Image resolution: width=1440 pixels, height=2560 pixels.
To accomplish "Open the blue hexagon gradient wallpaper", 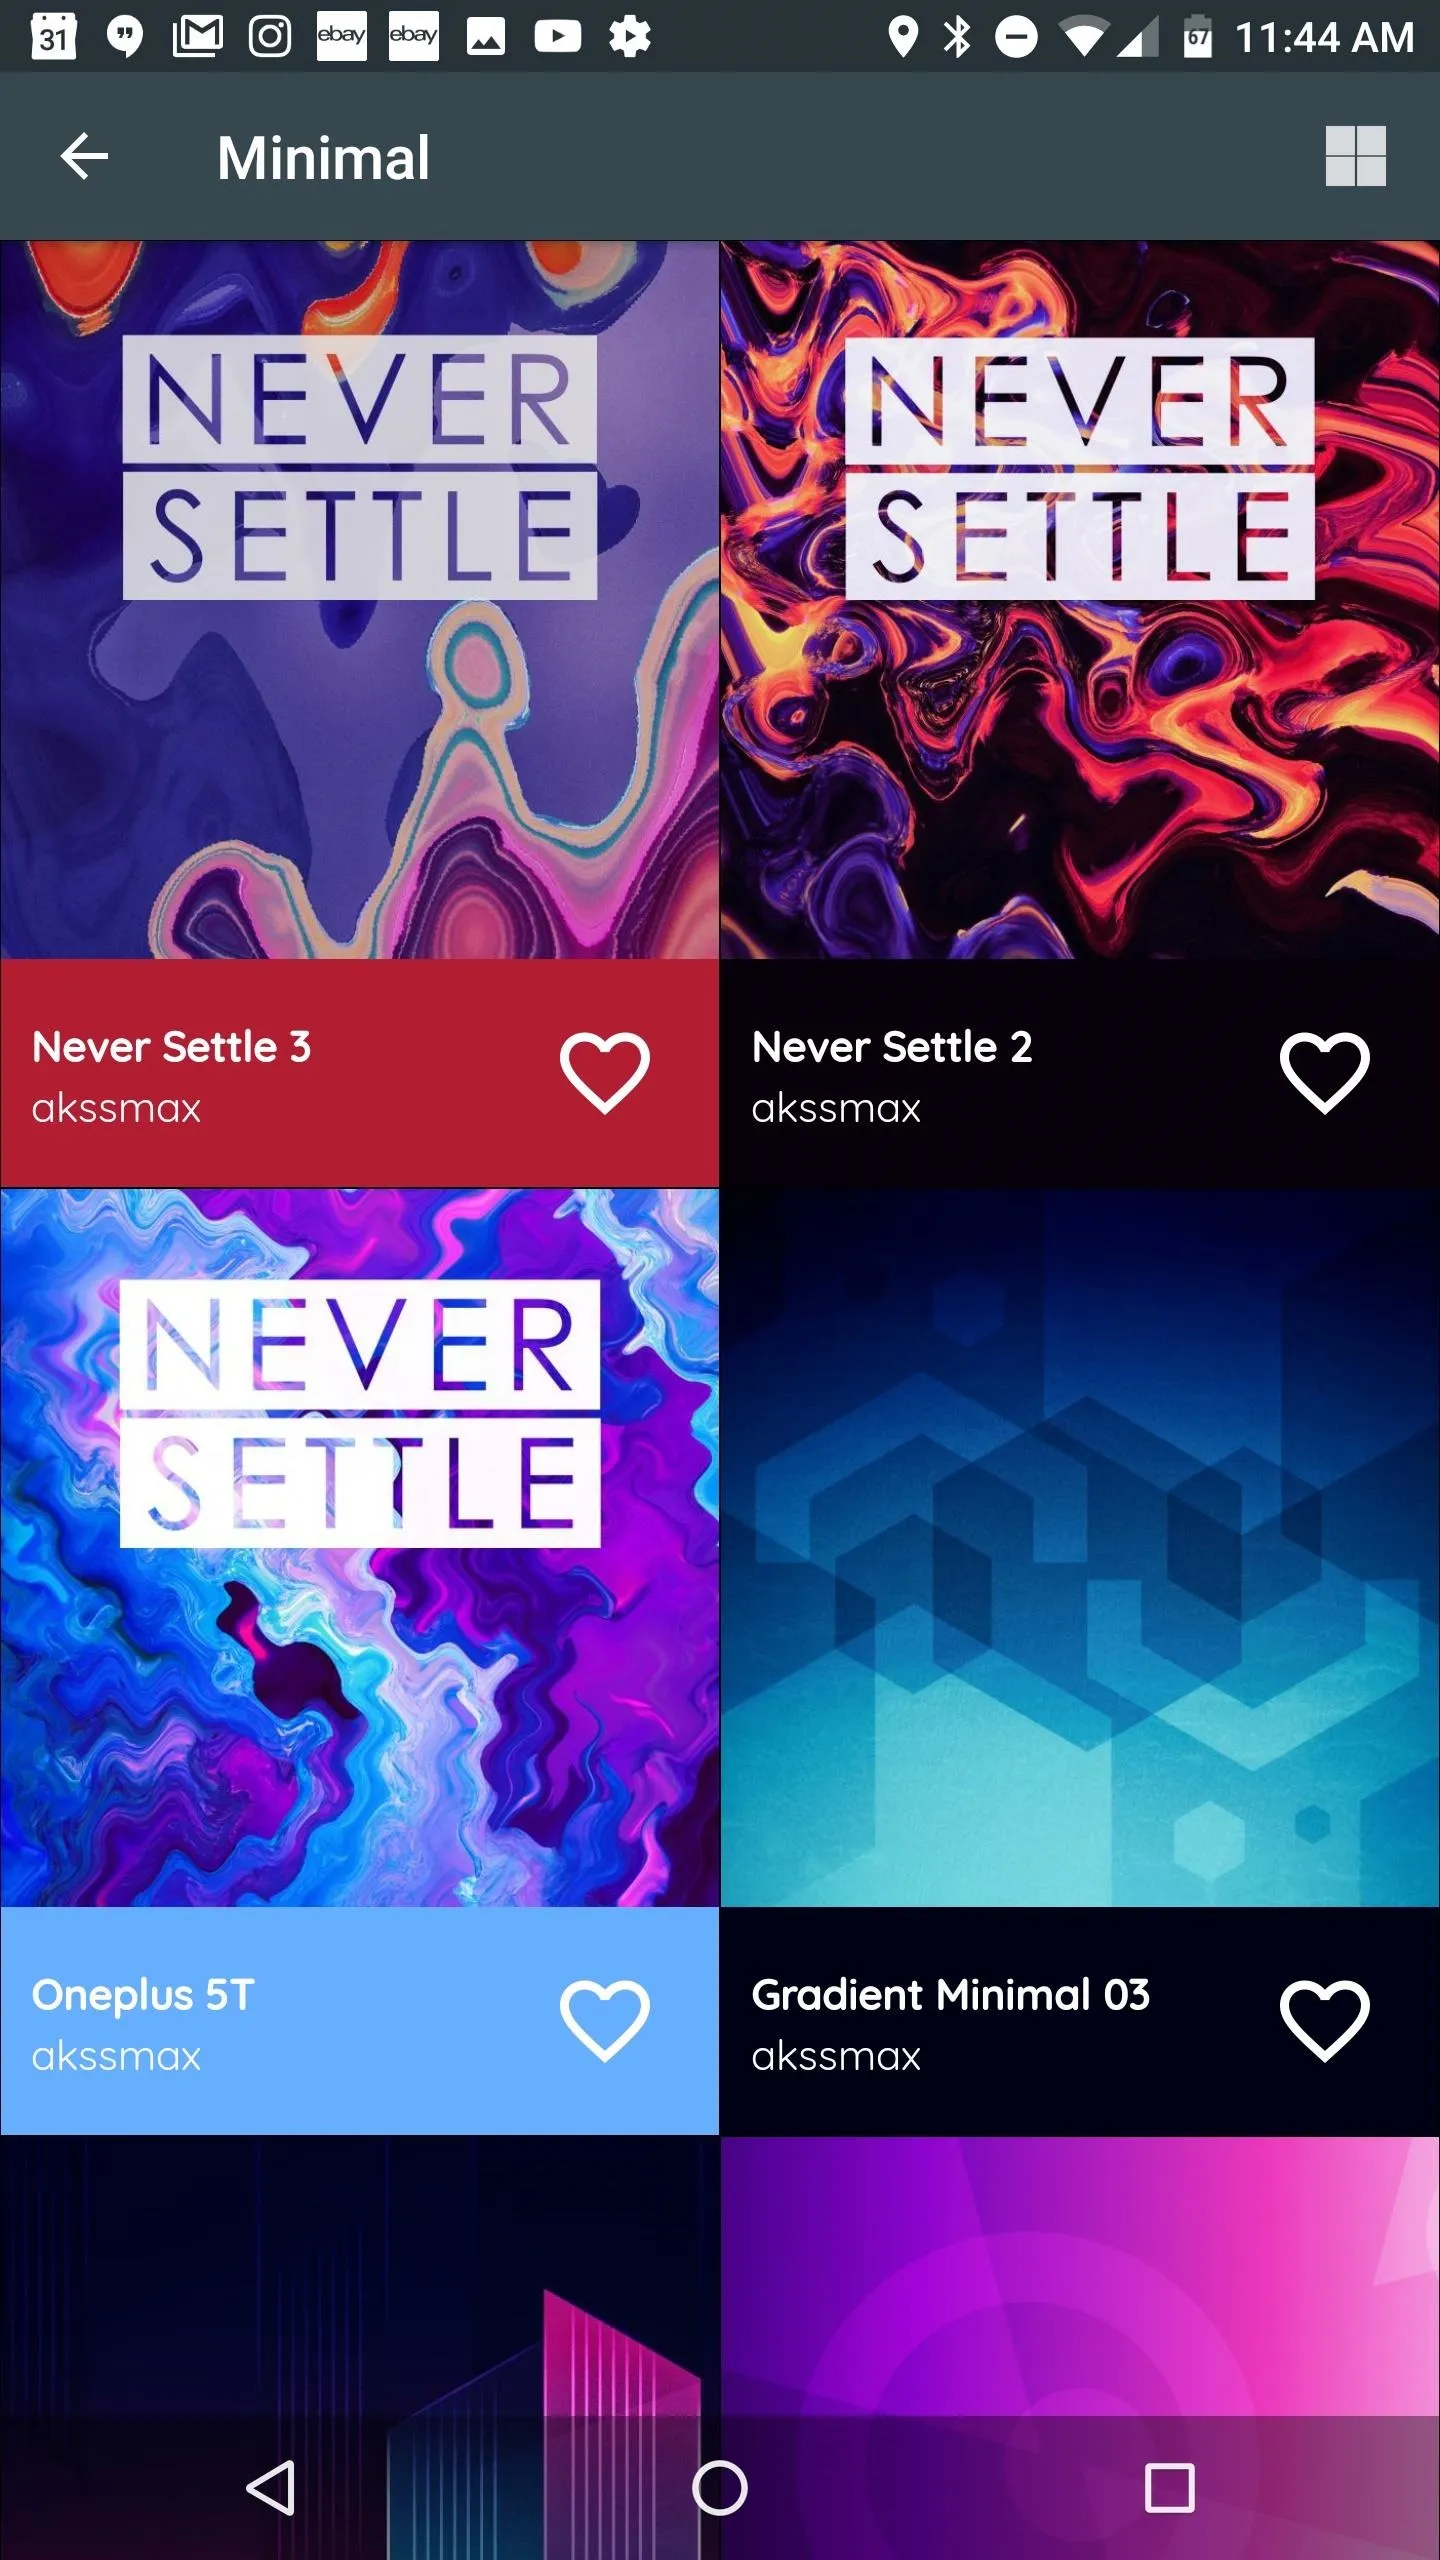I will tap(1080, 1547).
